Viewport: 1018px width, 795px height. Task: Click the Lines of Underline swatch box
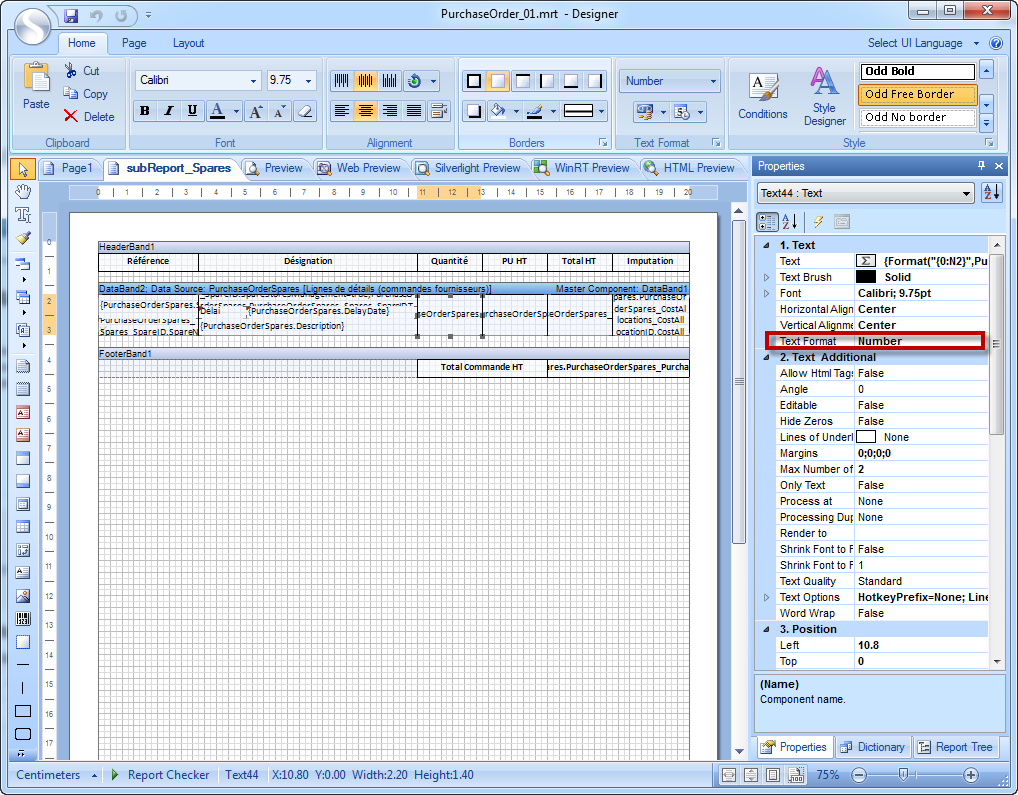[x=866, y=437]
